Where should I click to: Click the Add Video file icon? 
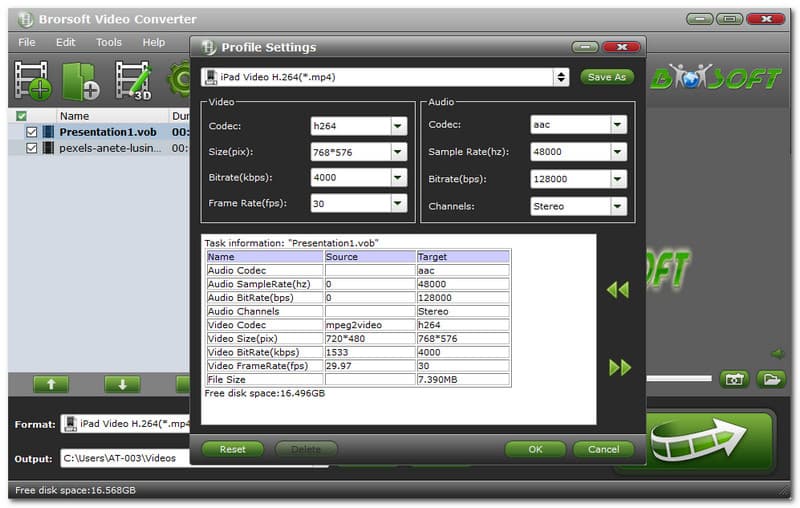(32, 80)
